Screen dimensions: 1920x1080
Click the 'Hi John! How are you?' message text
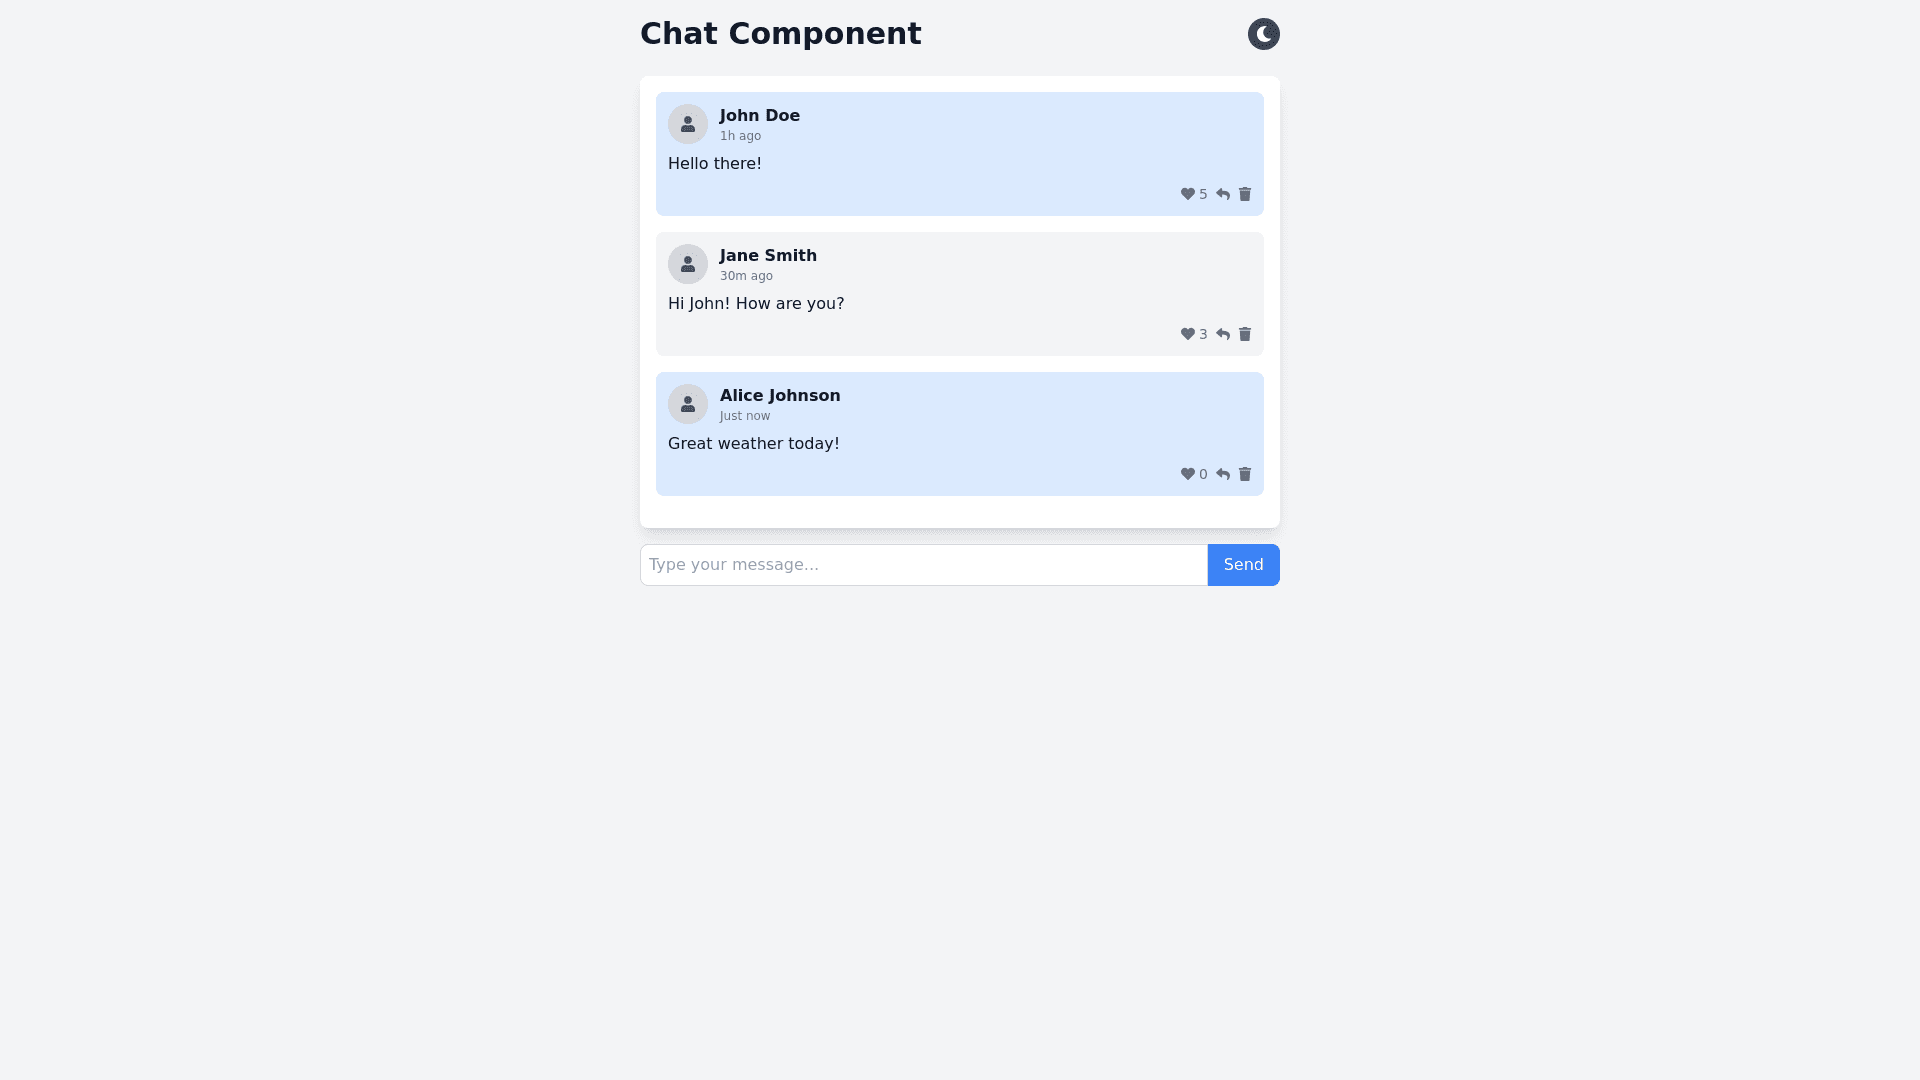click(756, 304)
